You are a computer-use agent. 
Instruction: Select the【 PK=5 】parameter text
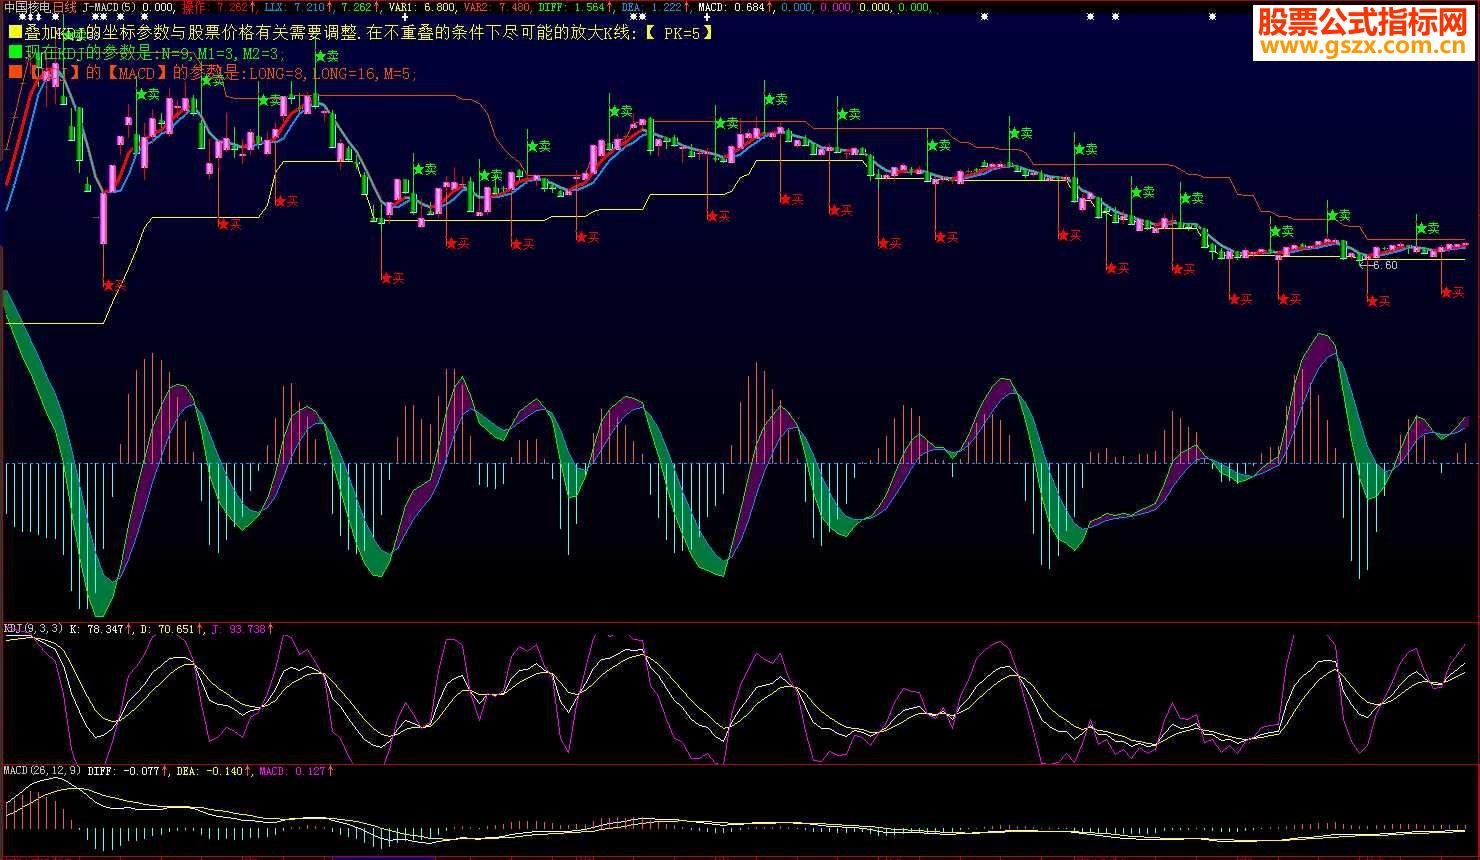[x=679, y=32]
